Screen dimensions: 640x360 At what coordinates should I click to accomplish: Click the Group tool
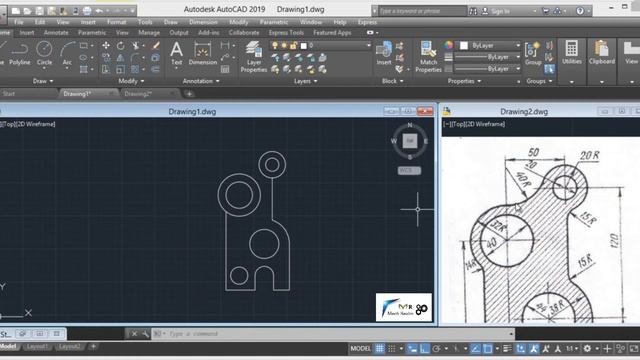point(533,53)
